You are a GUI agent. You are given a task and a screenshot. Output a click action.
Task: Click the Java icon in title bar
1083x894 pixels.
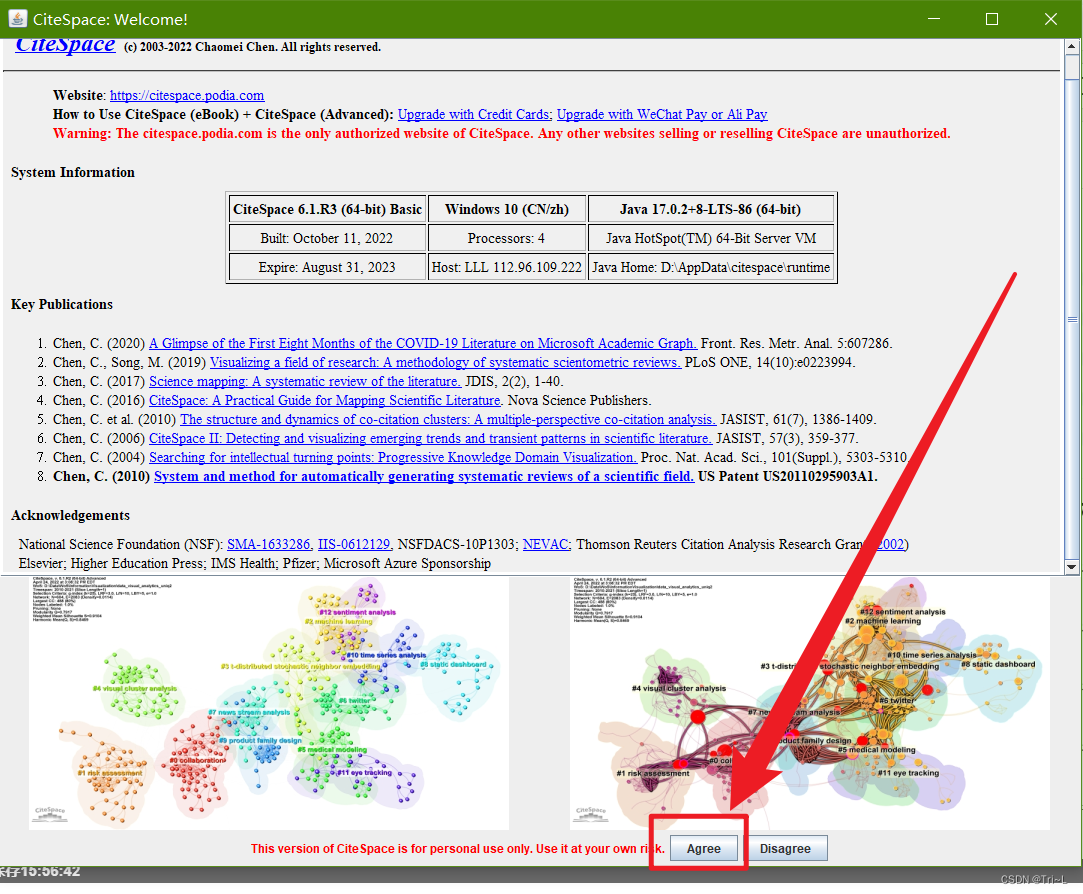point(18,19)
